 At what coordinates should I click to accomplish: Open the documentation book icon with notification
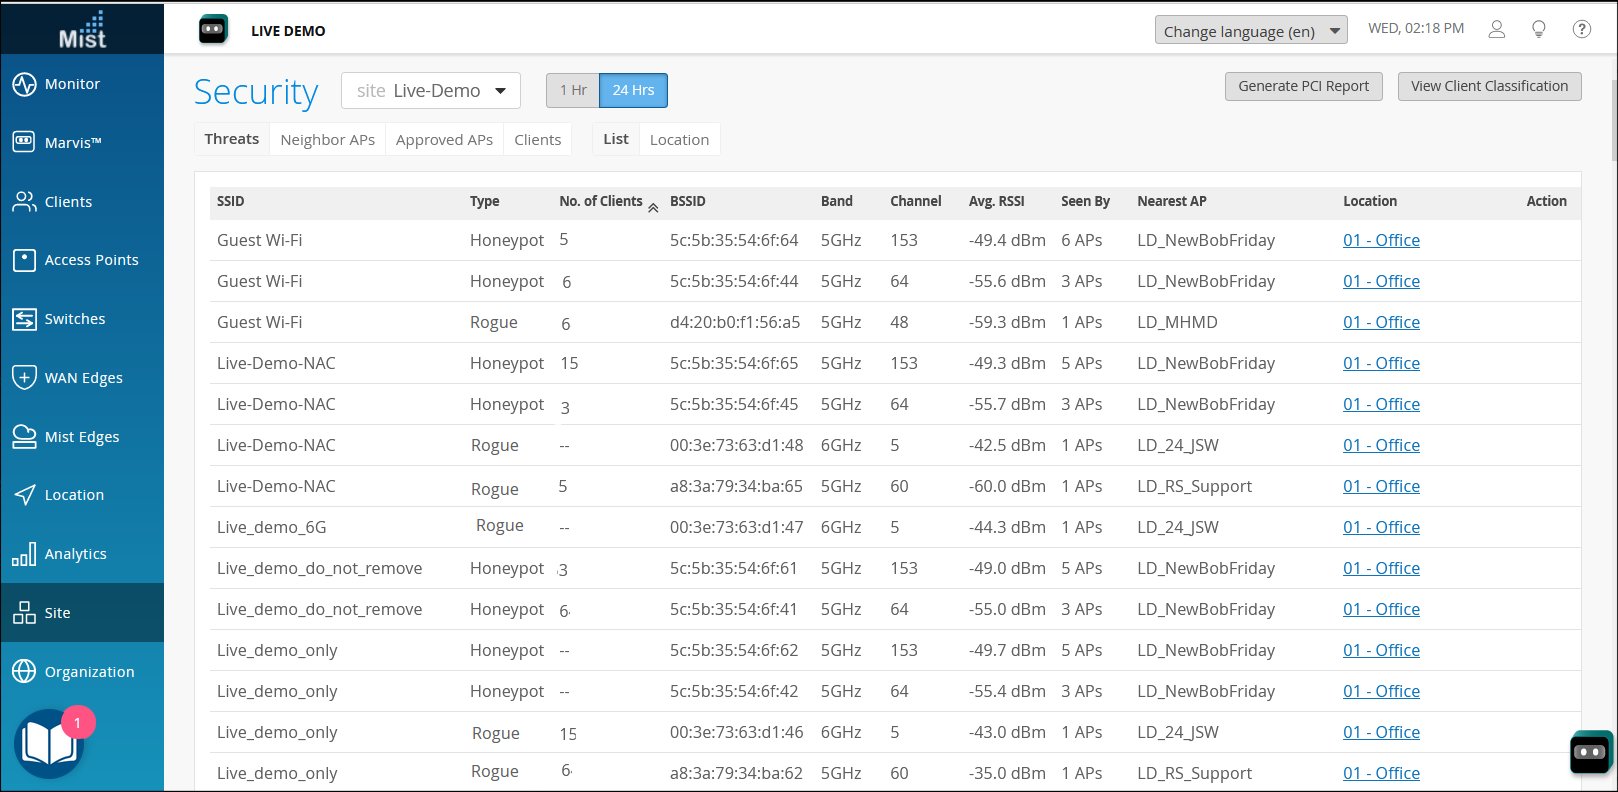[48, 744]
